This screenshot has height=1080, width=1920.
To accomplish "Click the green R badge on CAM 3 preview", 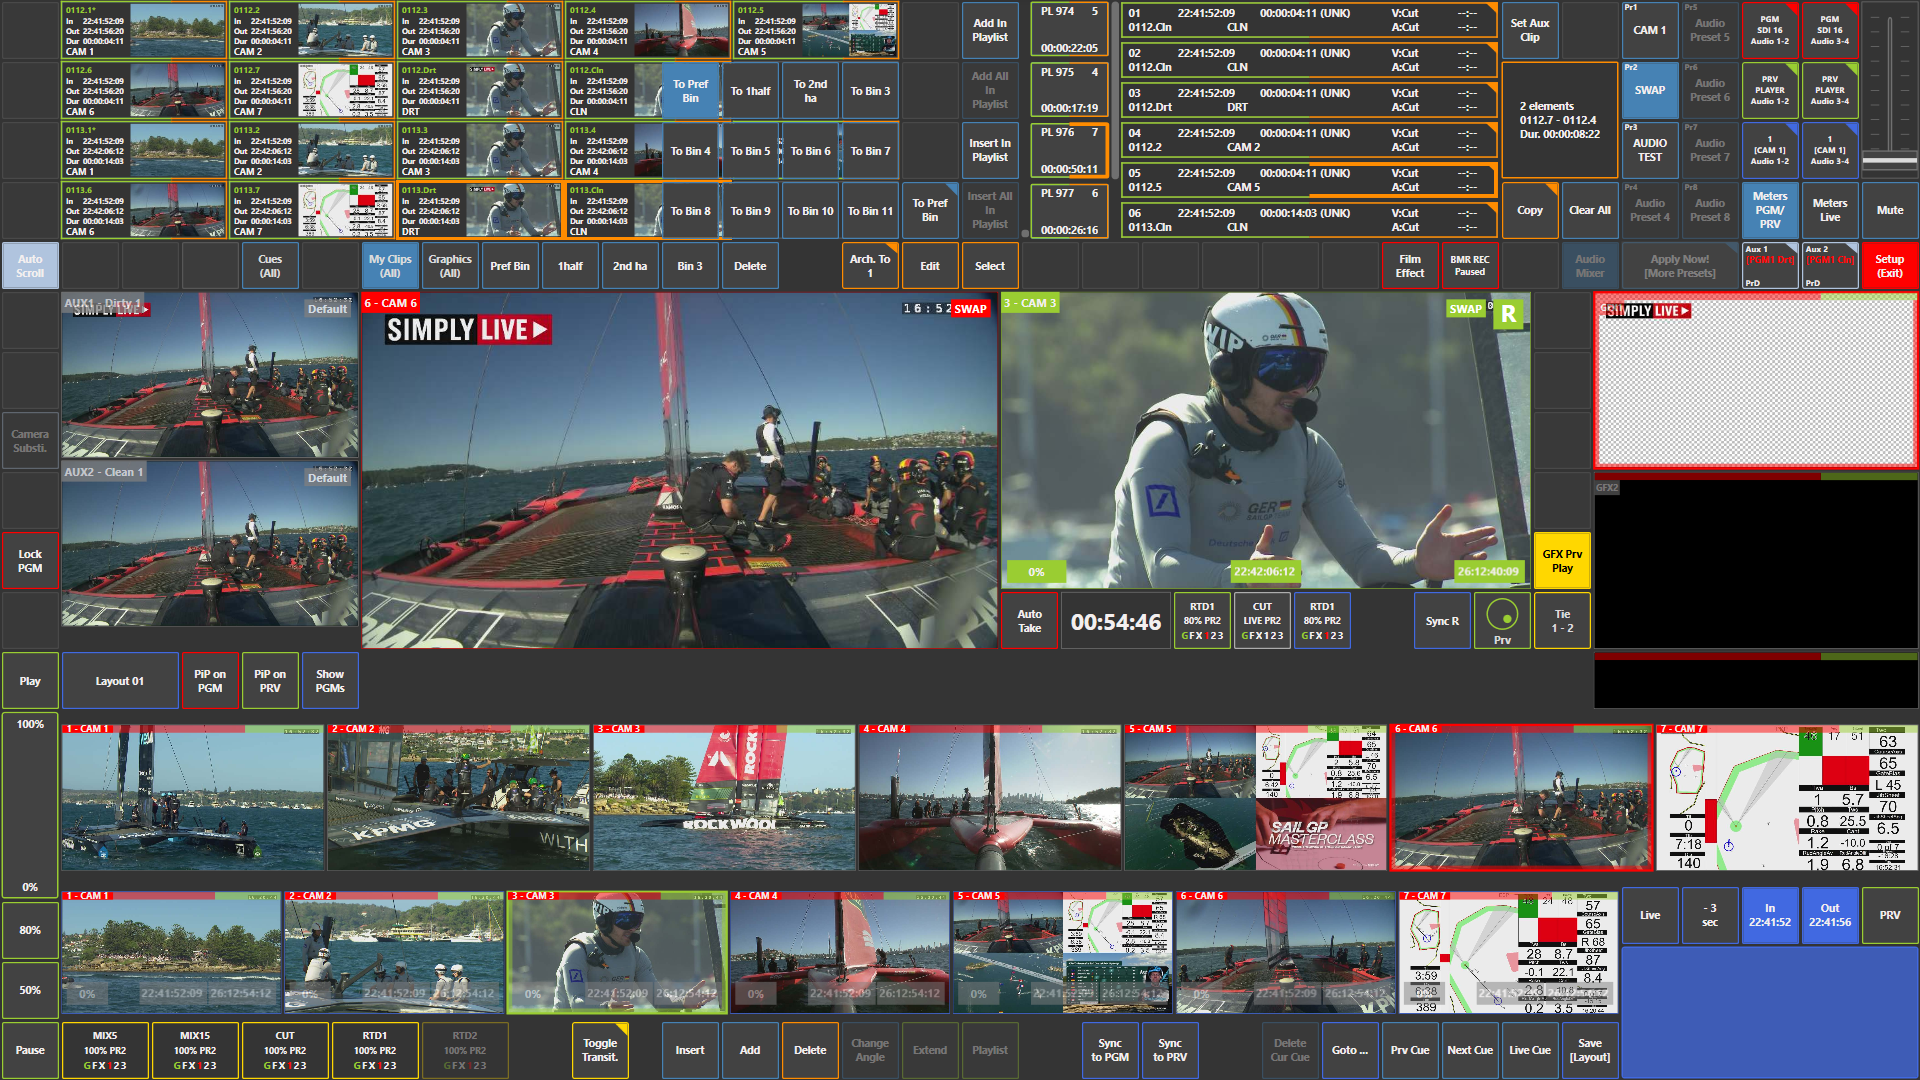I will (1508, 314).
